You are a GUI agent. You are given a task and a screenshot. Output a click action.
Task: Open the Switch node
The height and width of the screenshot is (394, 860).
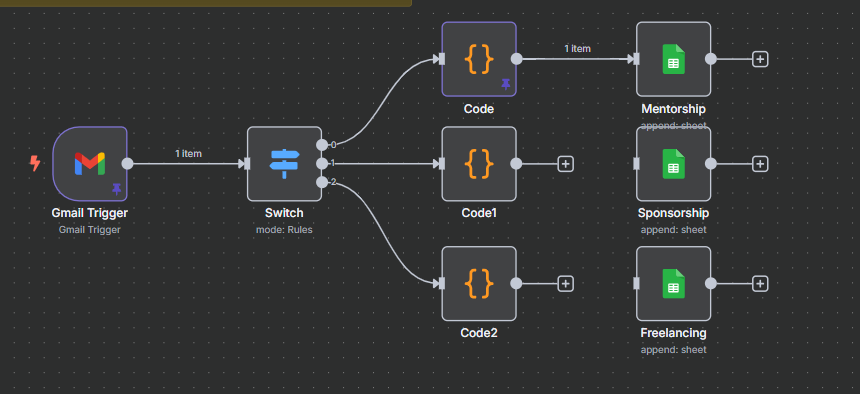coord(284,164)
